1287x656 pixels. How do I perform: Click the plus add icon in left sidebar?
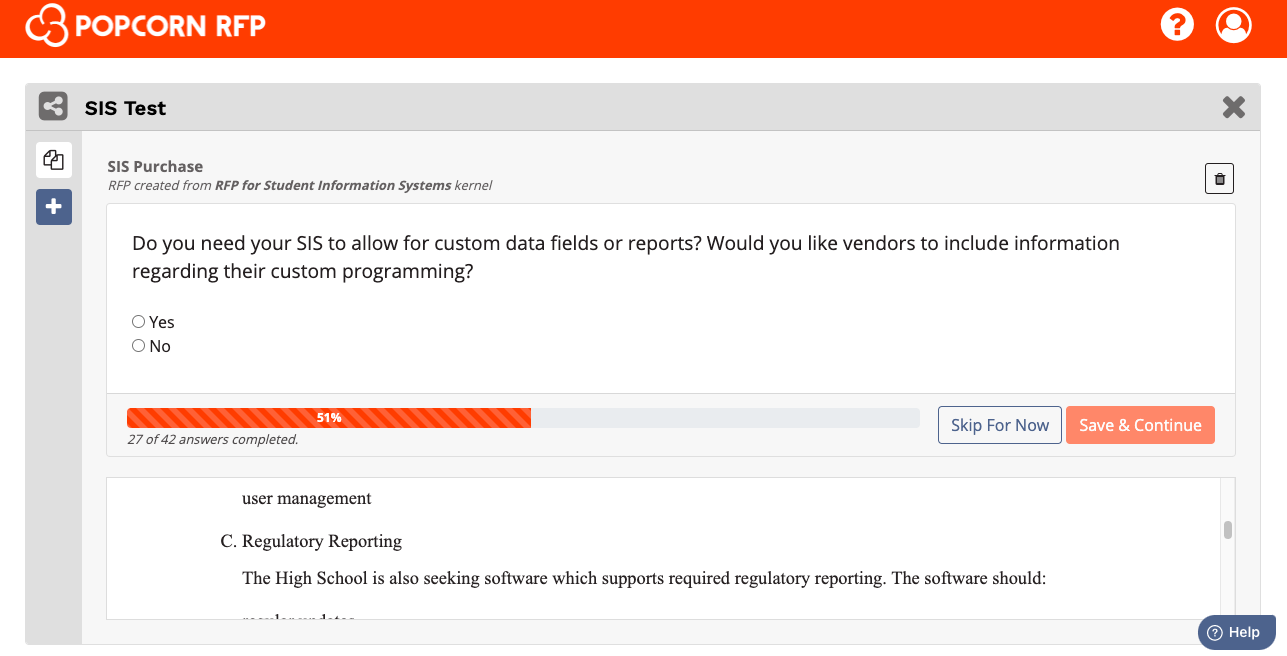54,207
